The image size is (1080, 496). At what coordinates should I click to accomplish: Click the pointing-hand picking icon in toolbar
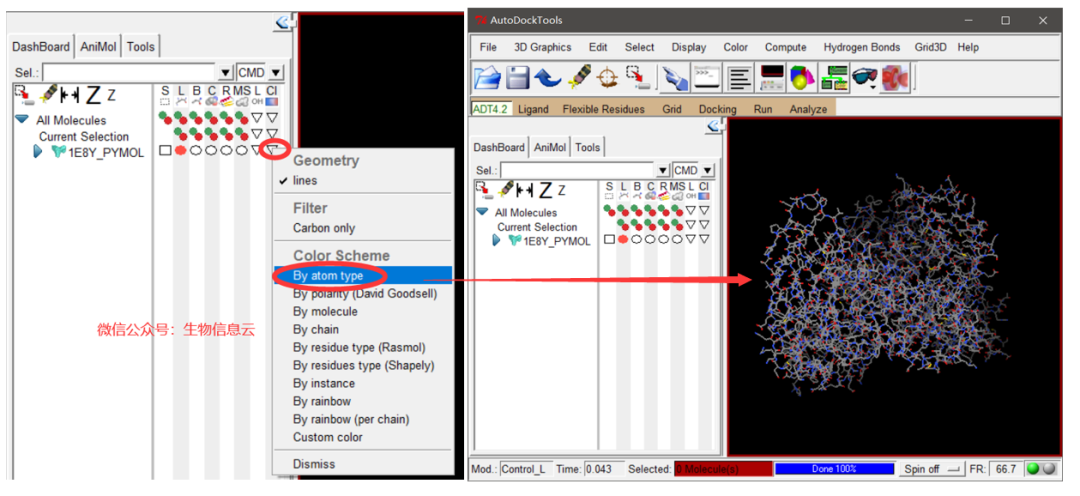[x=674, y=78]
